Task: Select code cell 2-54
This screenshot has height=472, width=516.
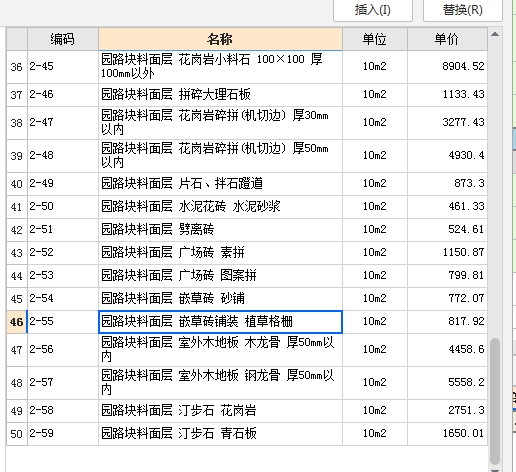Action: 63,299
